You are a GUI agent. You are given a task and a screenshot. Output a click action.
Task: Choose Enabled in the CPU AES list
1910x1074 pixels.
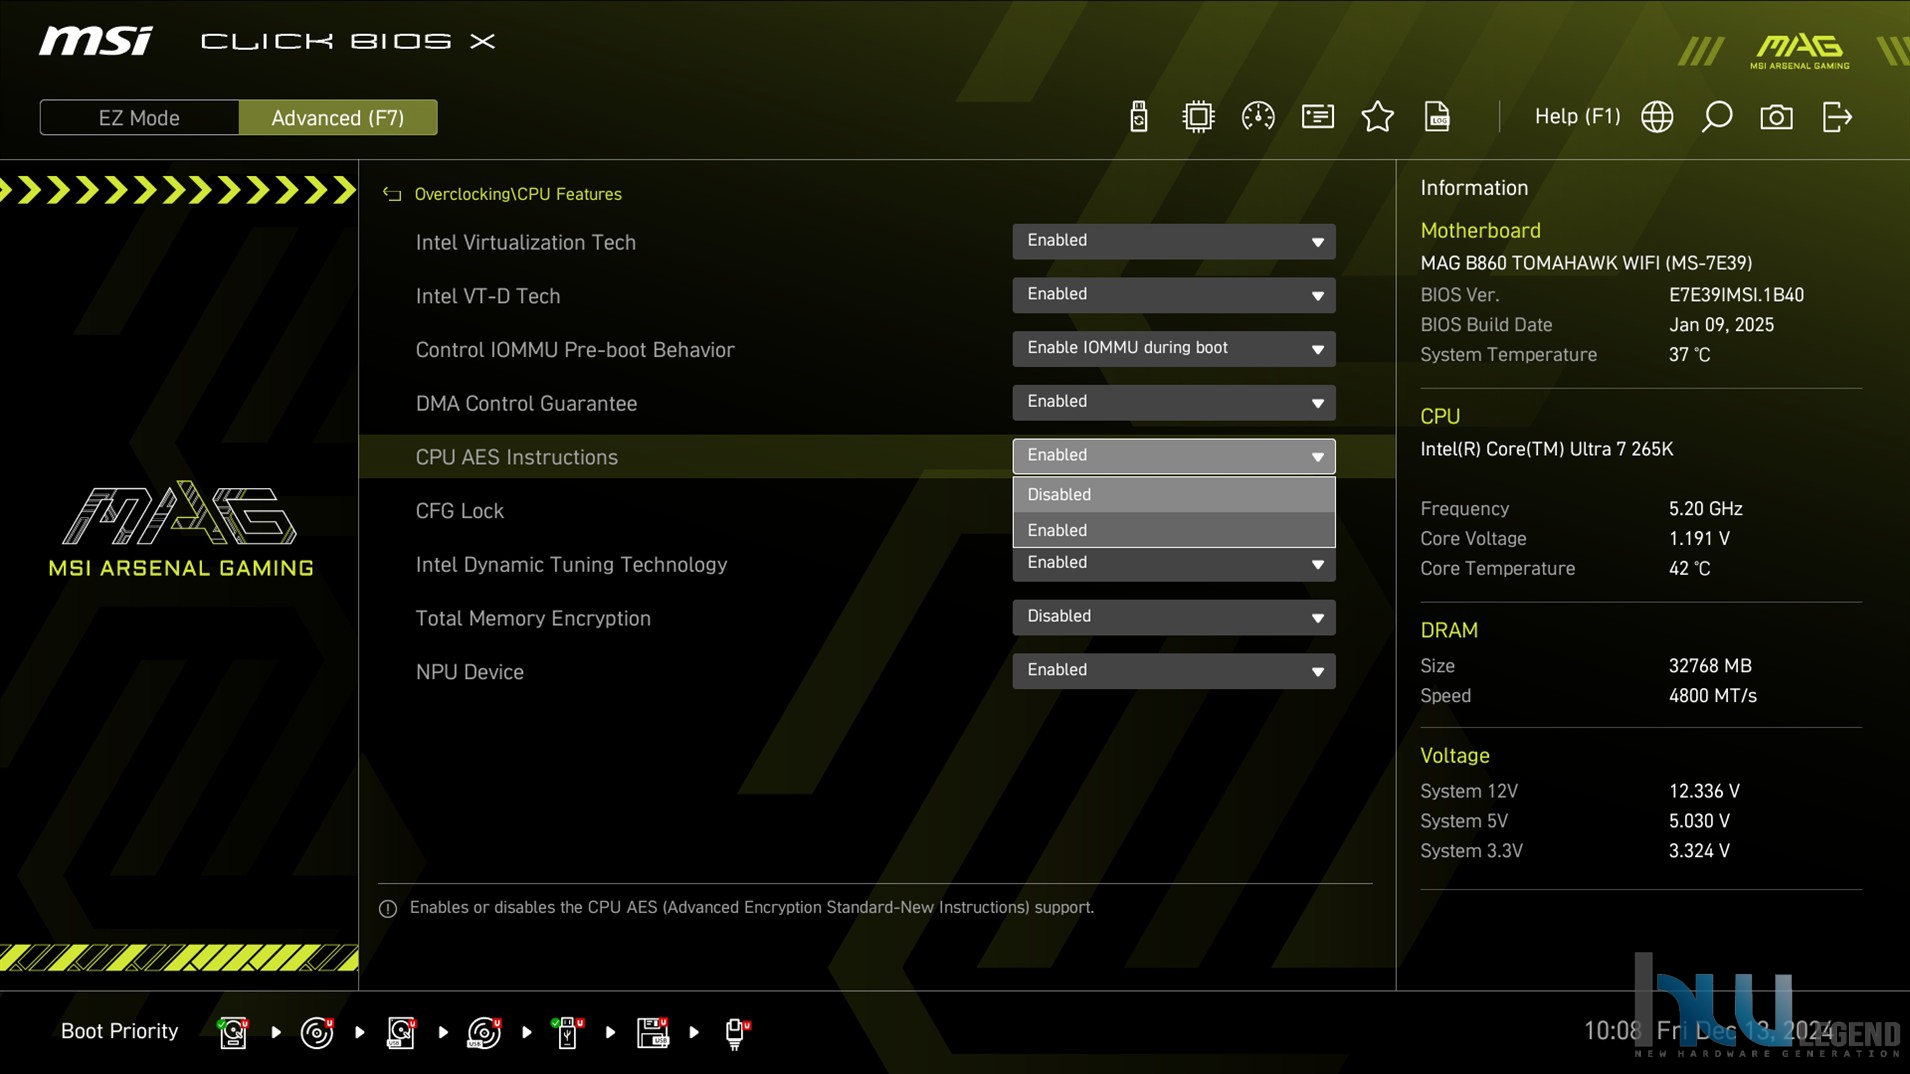(x=1173, y=530)
